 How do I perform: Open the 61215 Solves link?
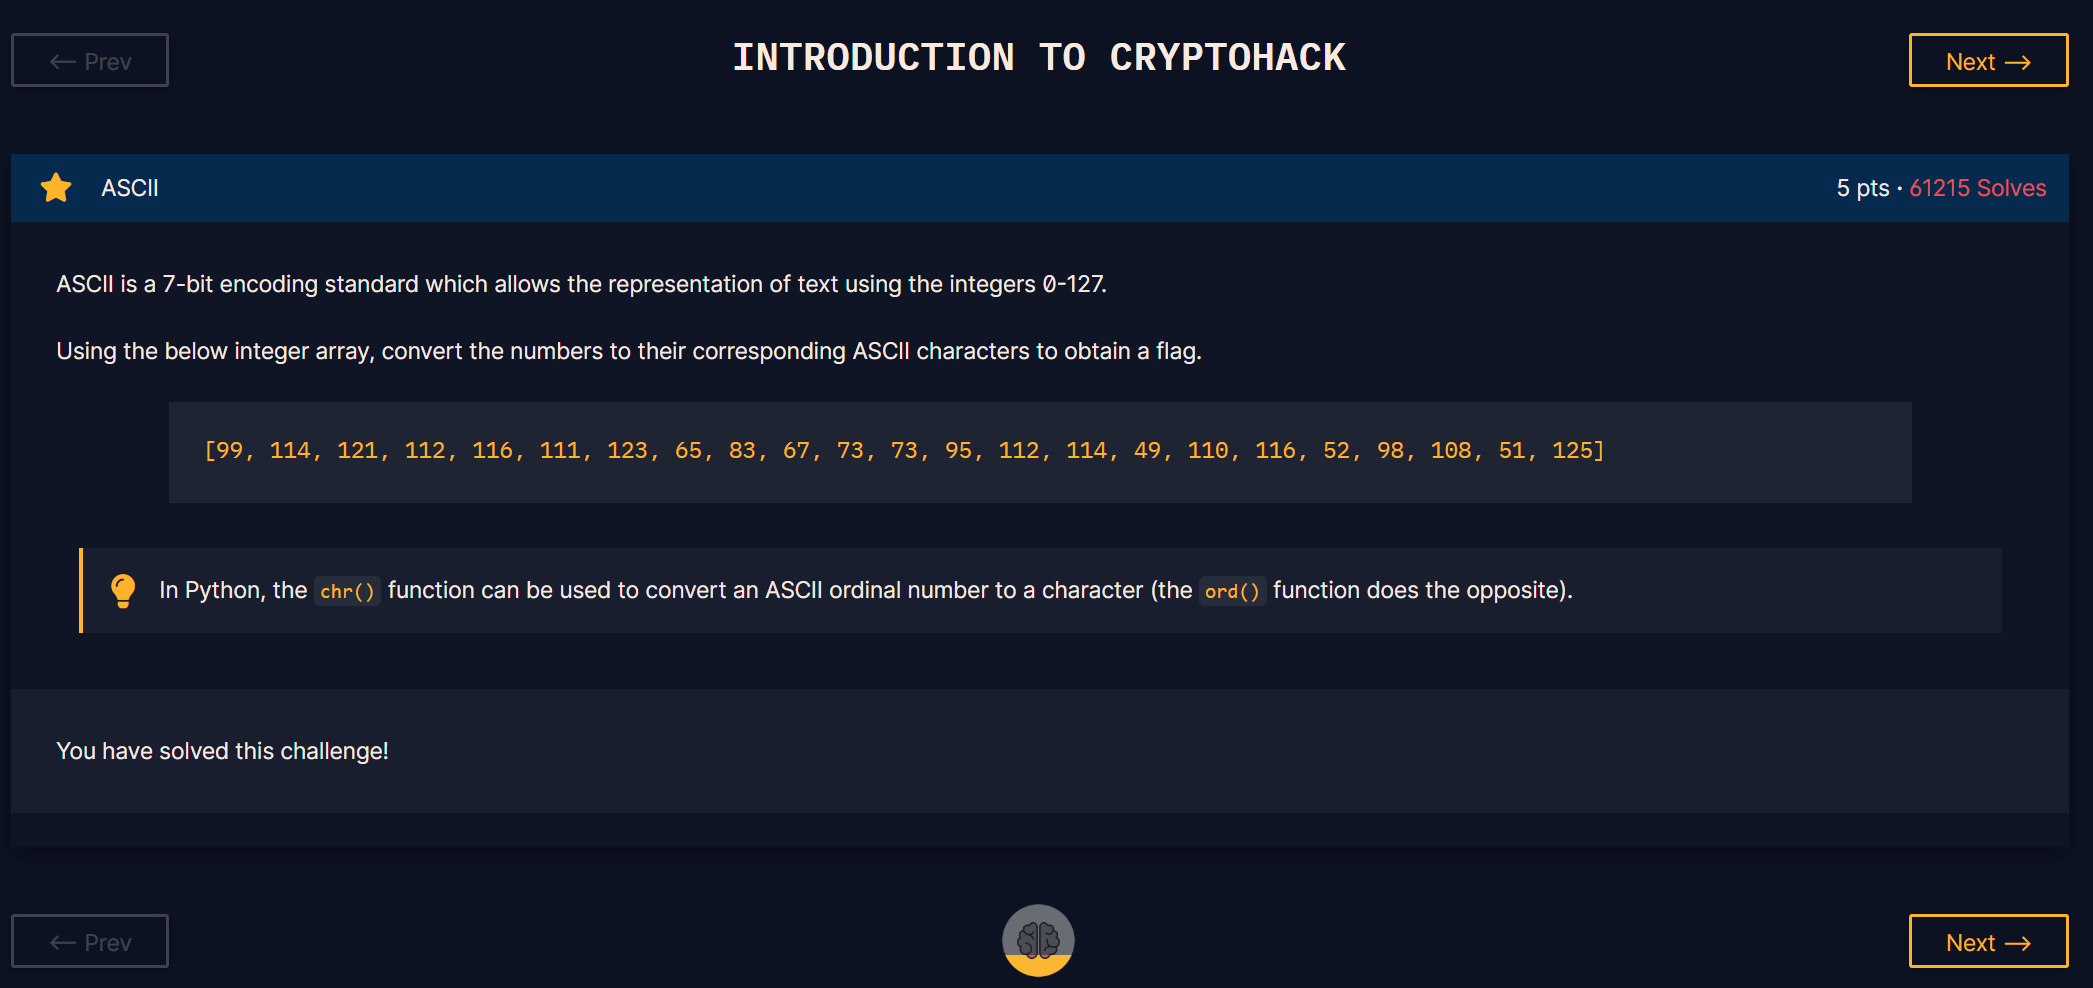(x=1977, y=188)
